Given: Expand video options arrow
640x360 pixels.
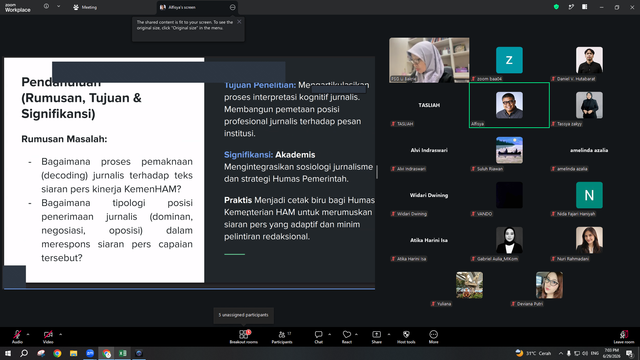Looking at the screenshot, I should (60, 334).
